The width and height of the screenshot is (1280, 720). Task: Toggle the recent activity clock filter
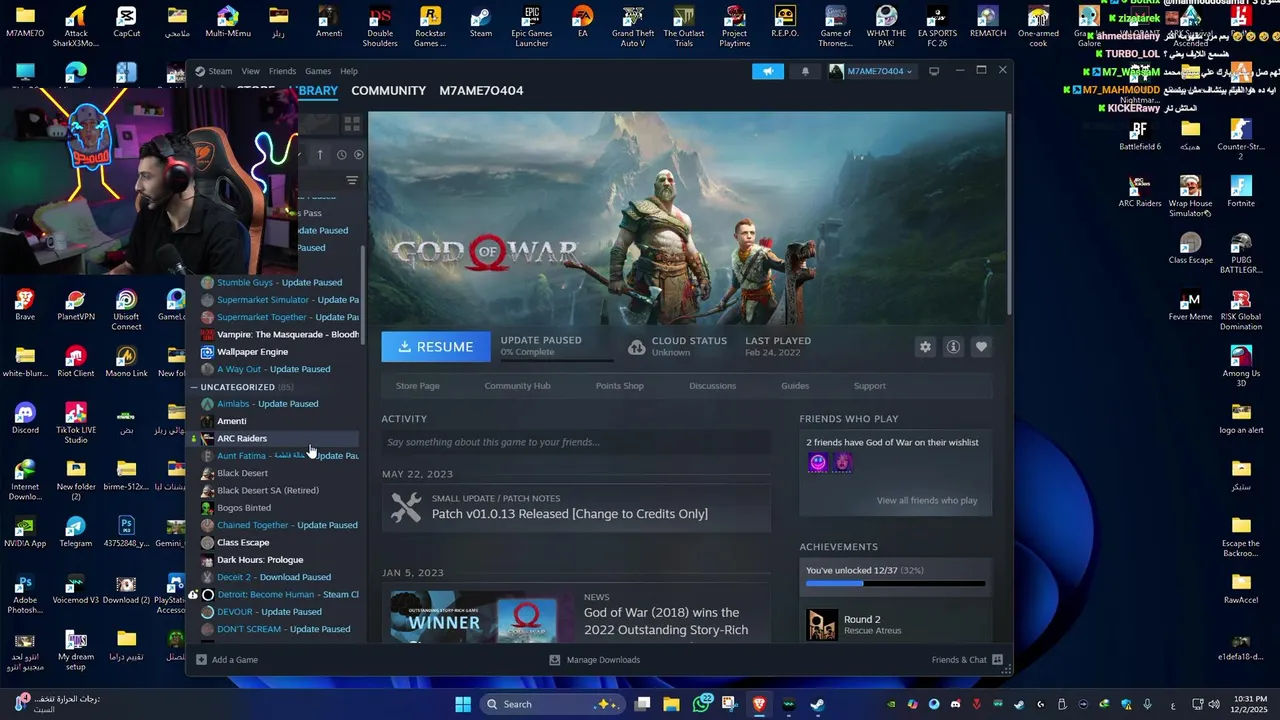coord(342,154)
